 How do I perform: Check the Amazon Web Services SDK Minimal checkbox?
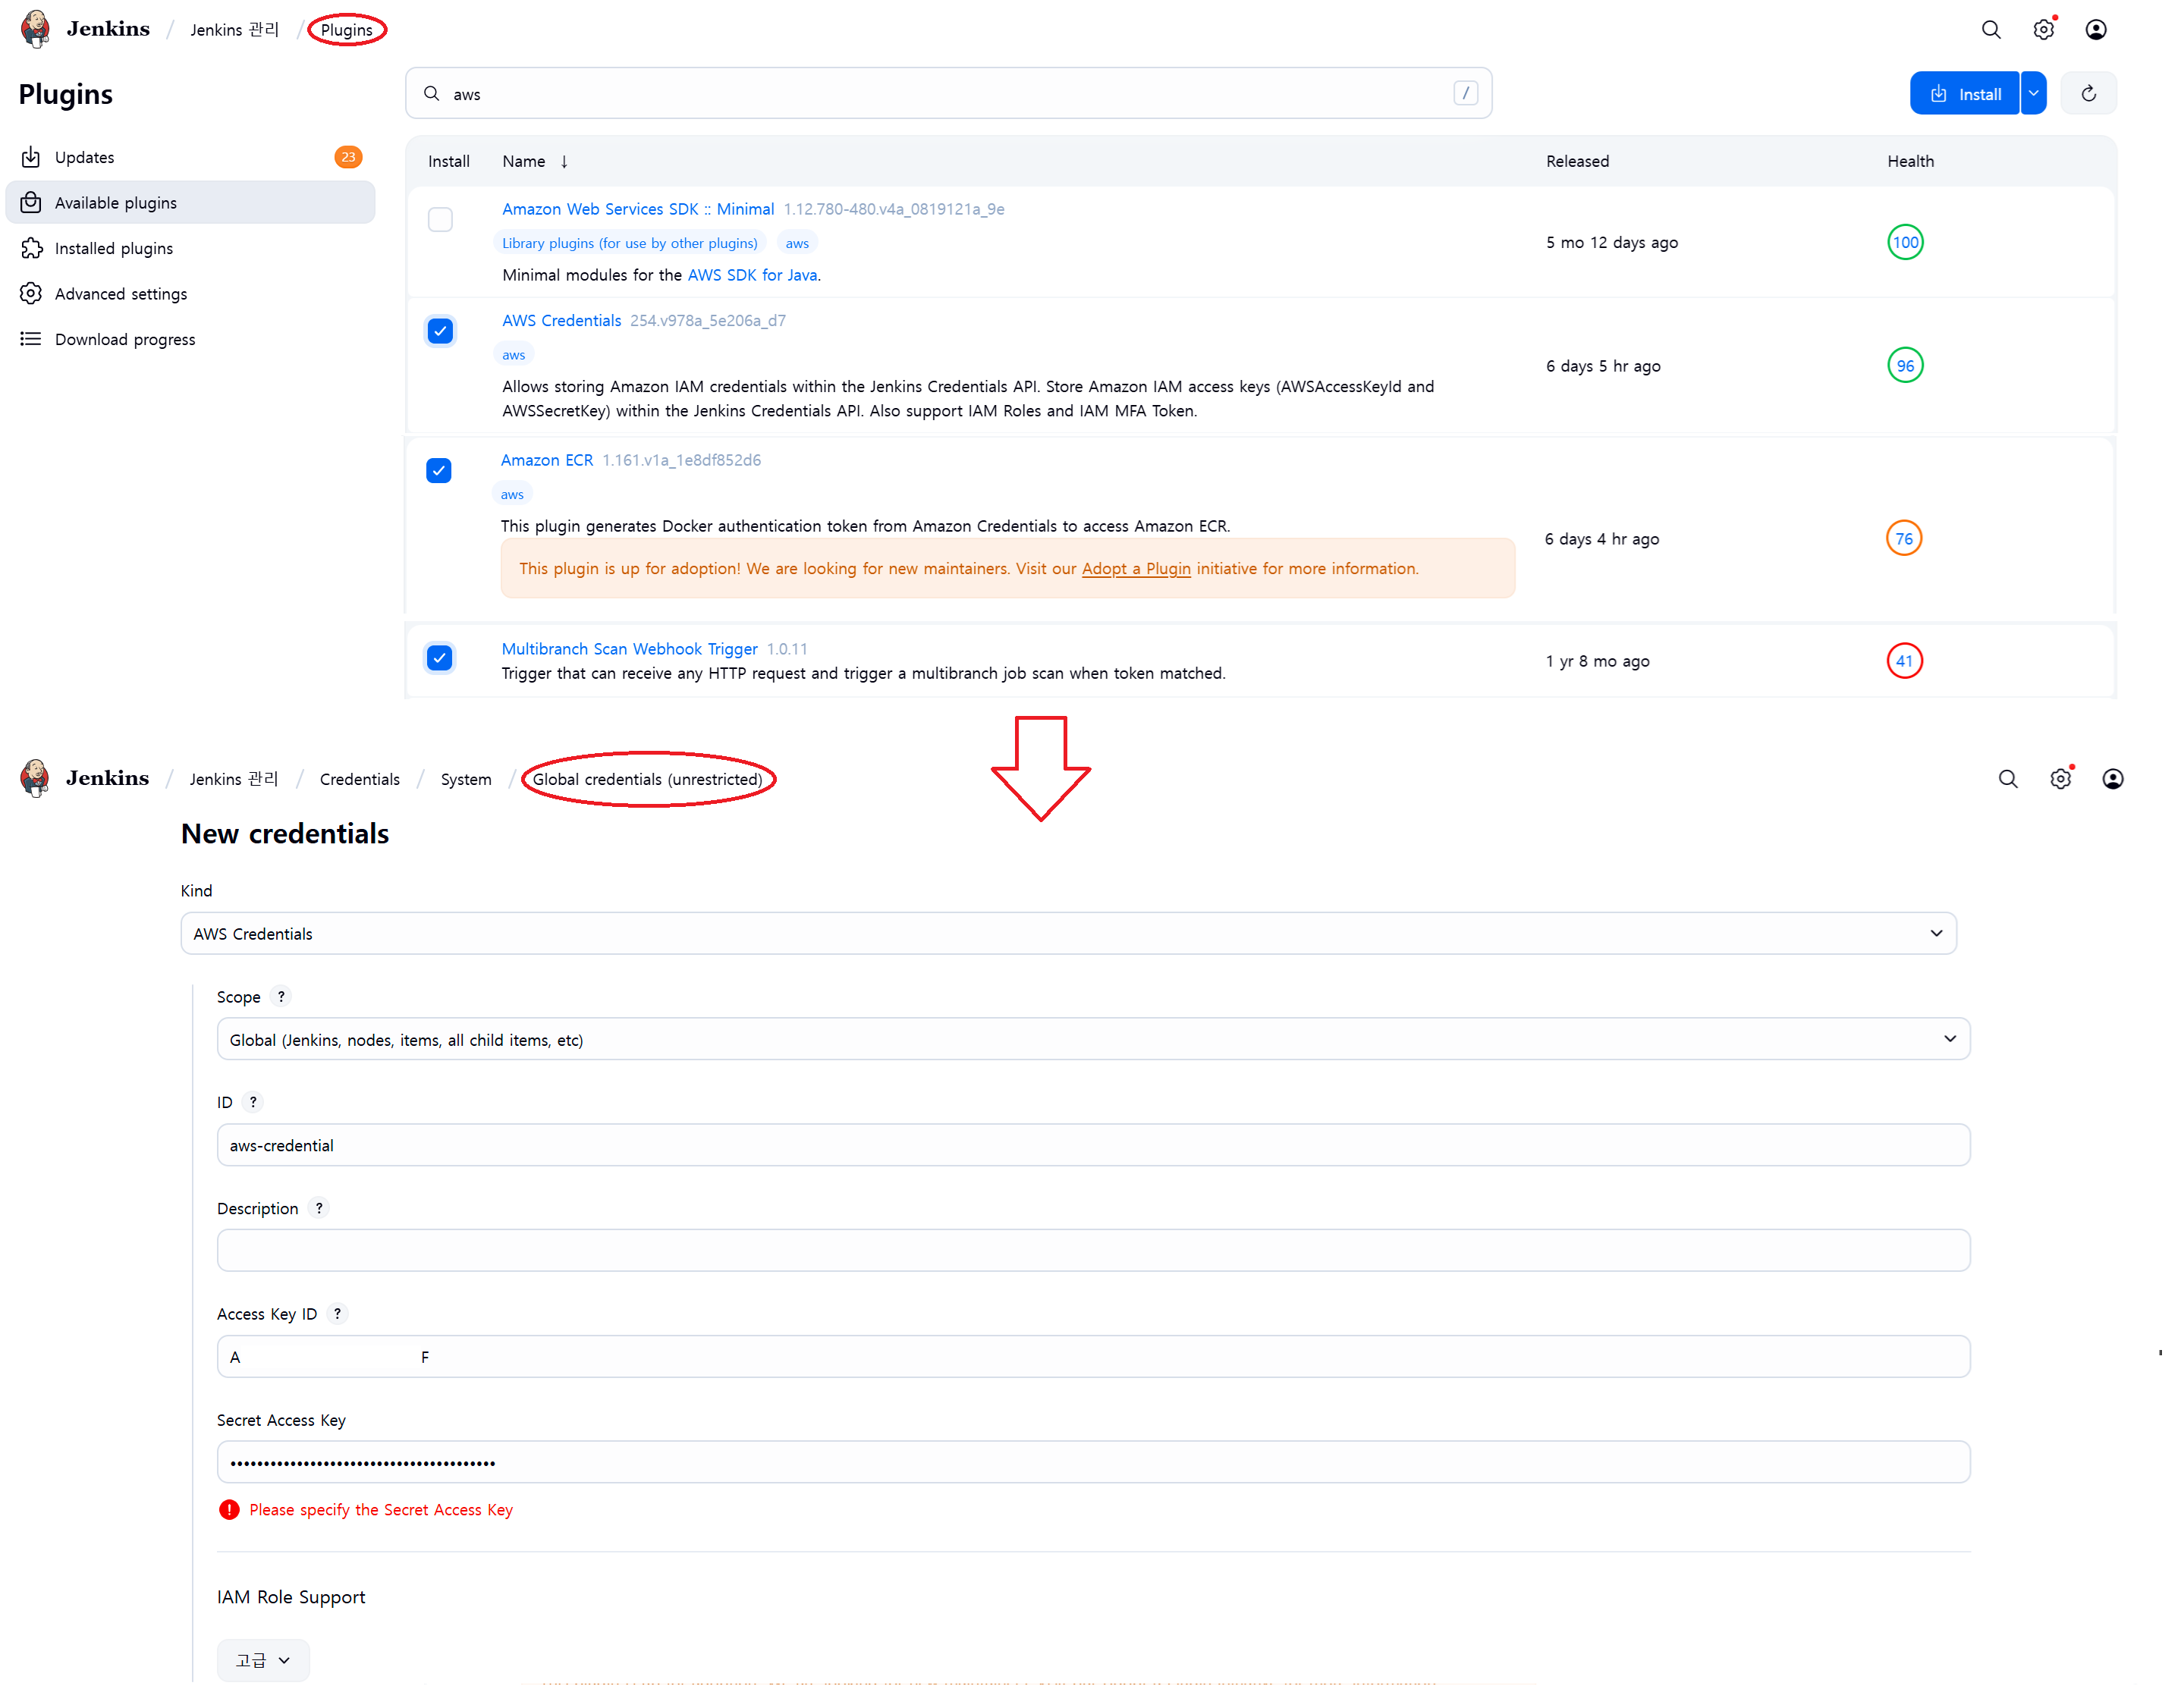click(440, 219)
